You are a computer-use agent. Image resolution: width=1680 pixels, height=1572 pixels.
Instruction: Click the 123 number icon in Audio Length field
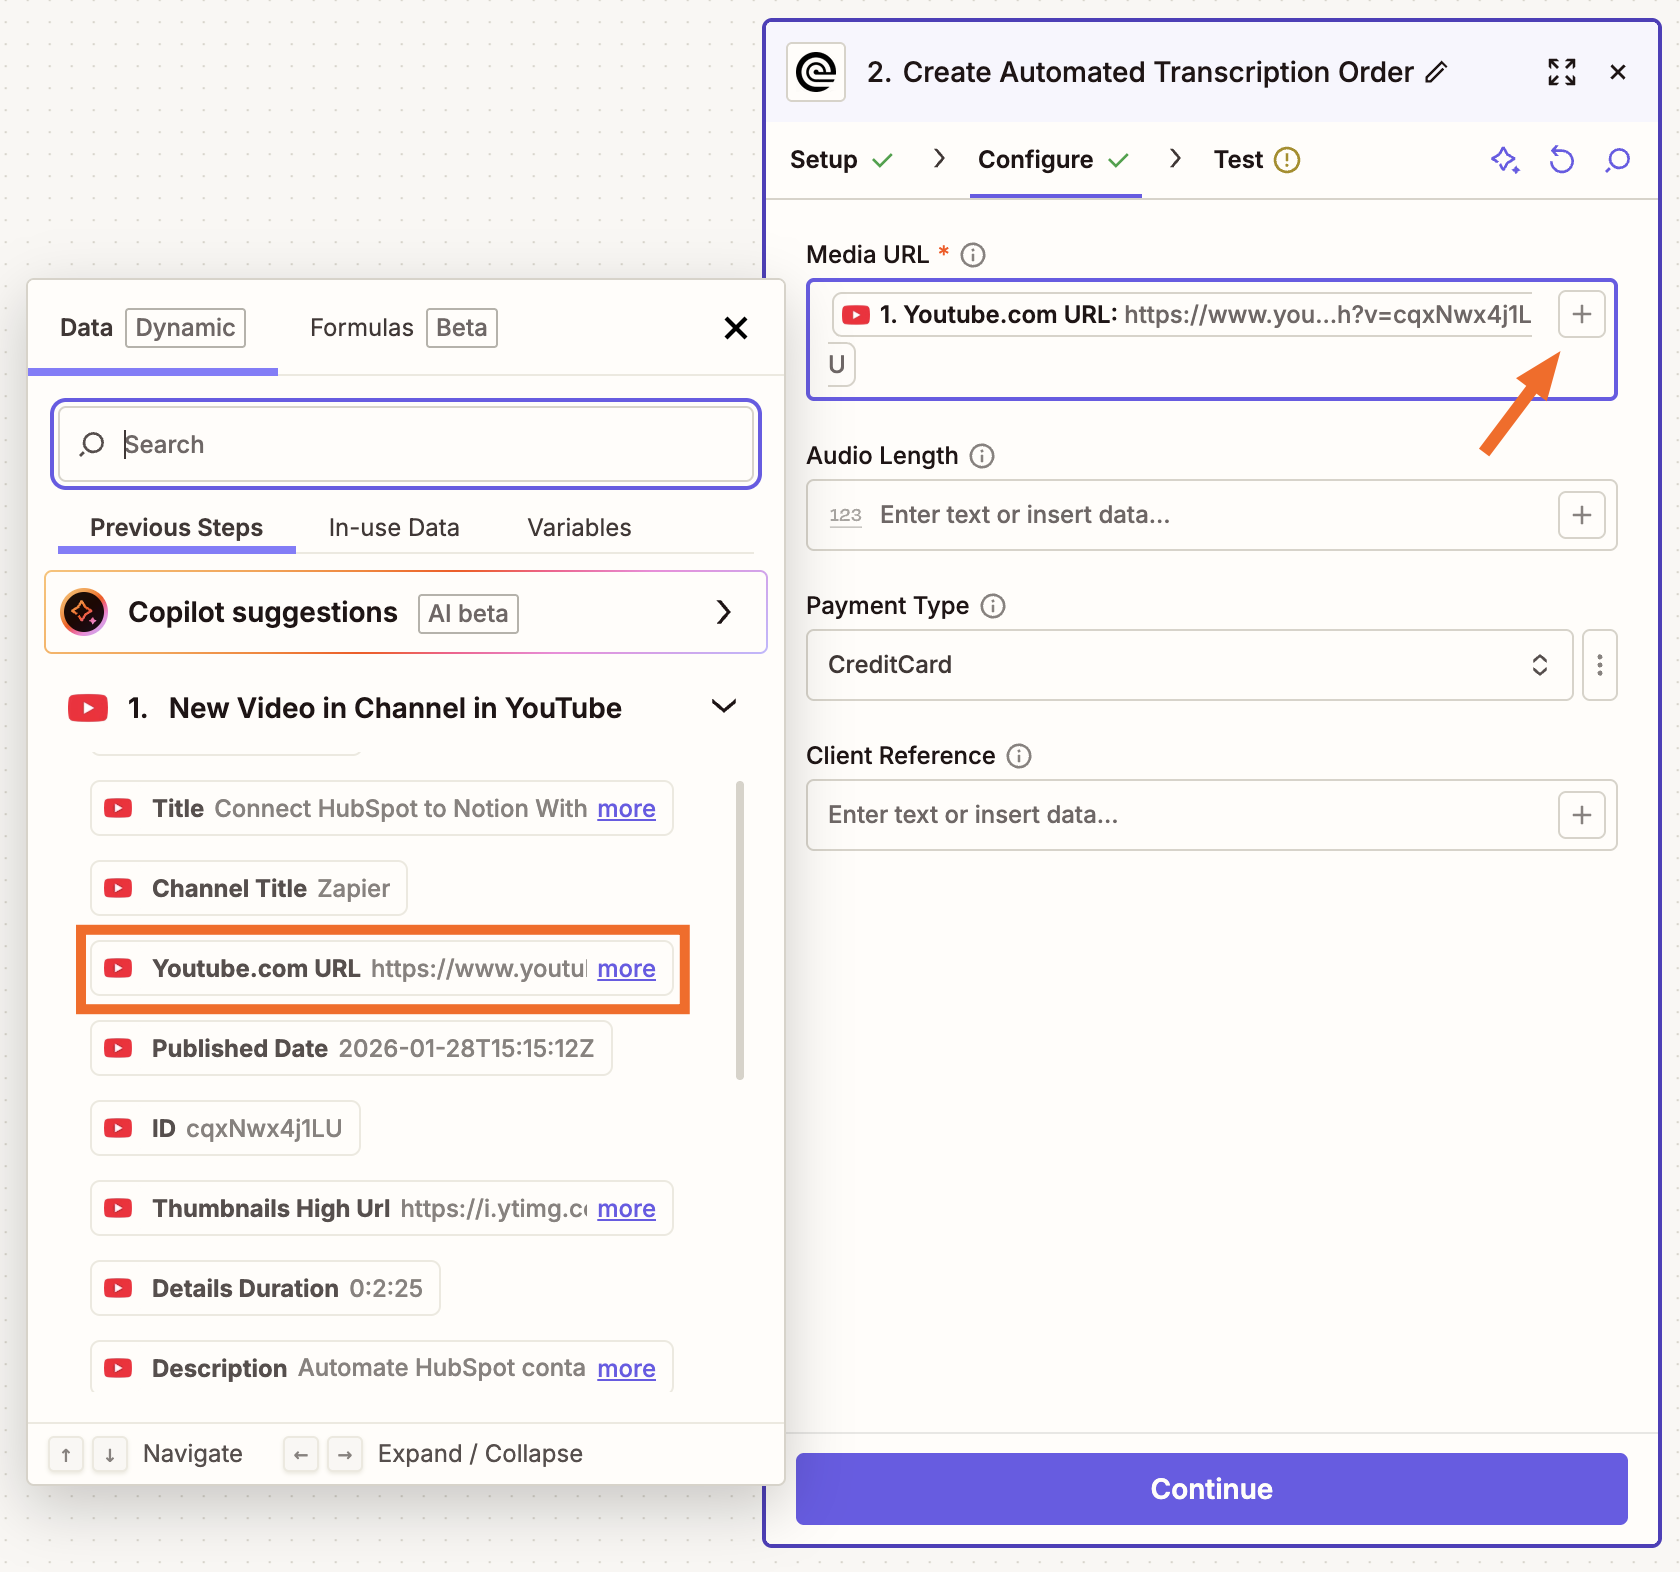pos(845,515)
